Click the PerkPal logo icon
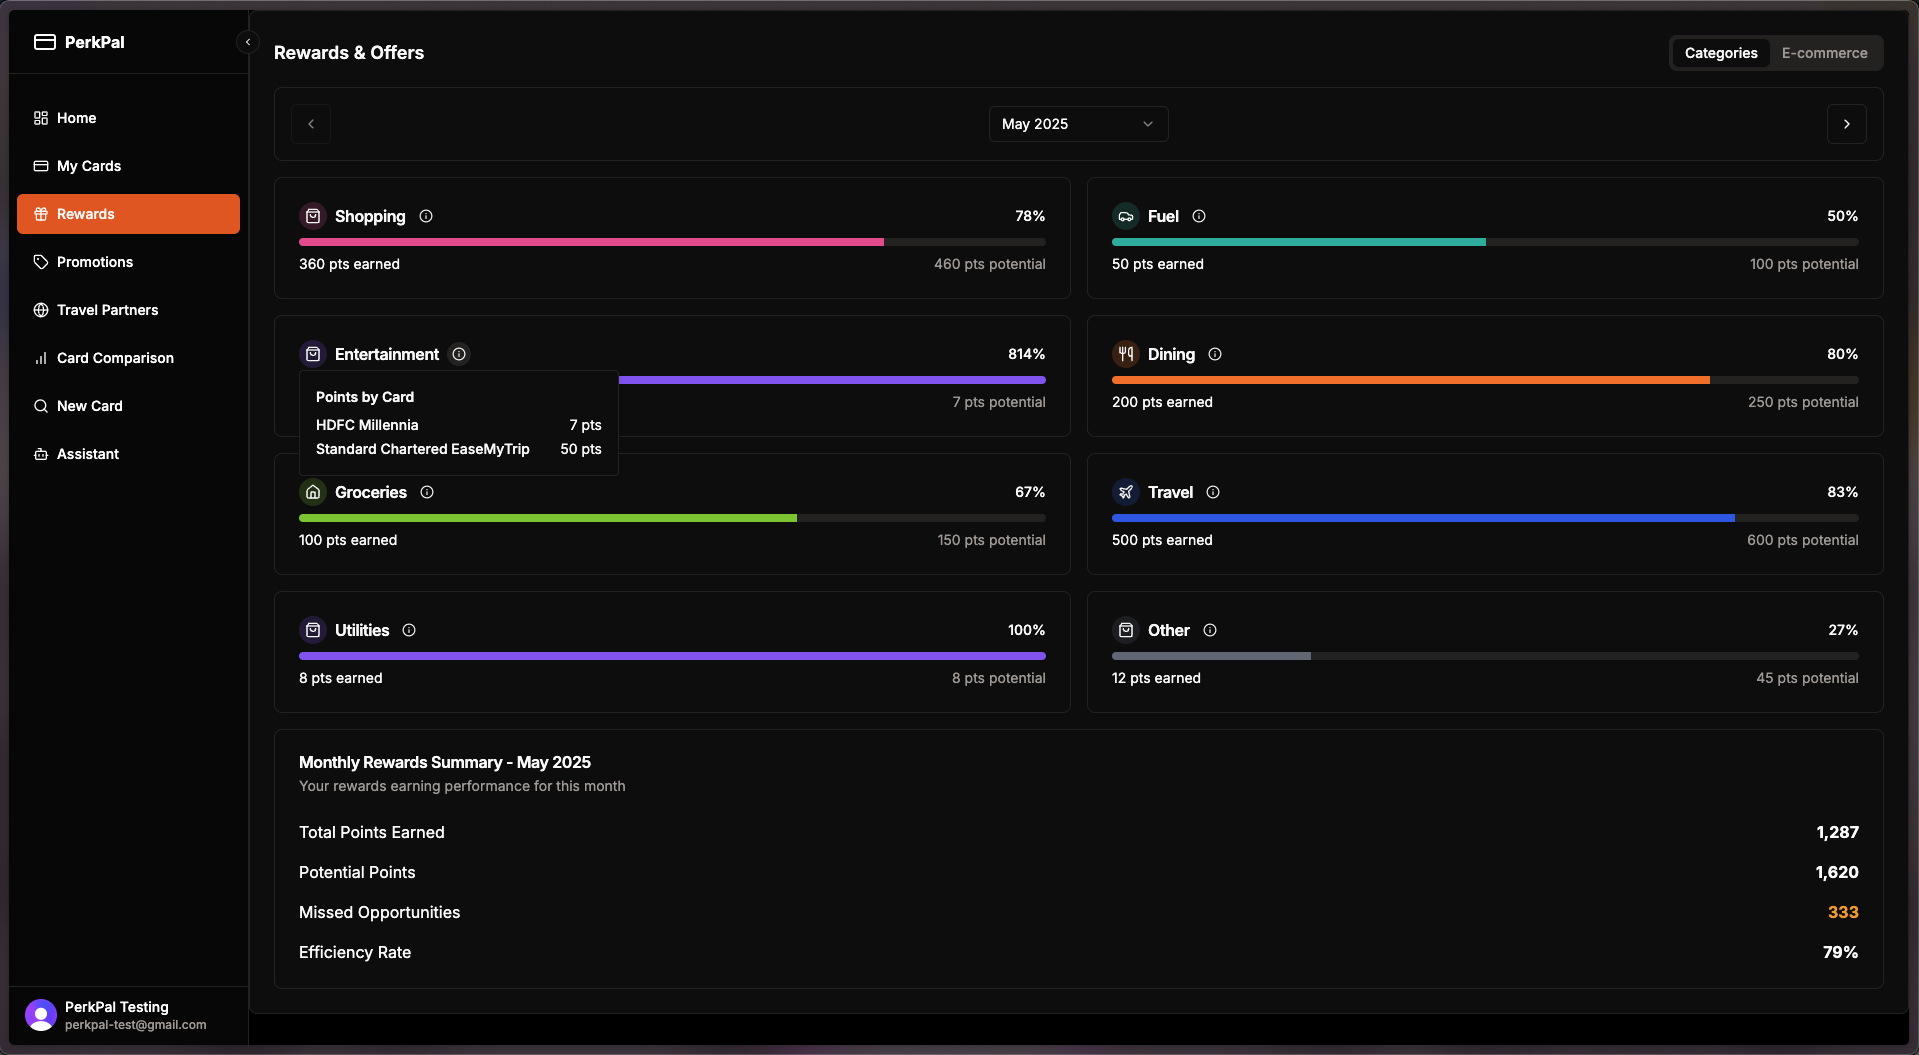This screenshot has width=1919, height=1055. 44,42
